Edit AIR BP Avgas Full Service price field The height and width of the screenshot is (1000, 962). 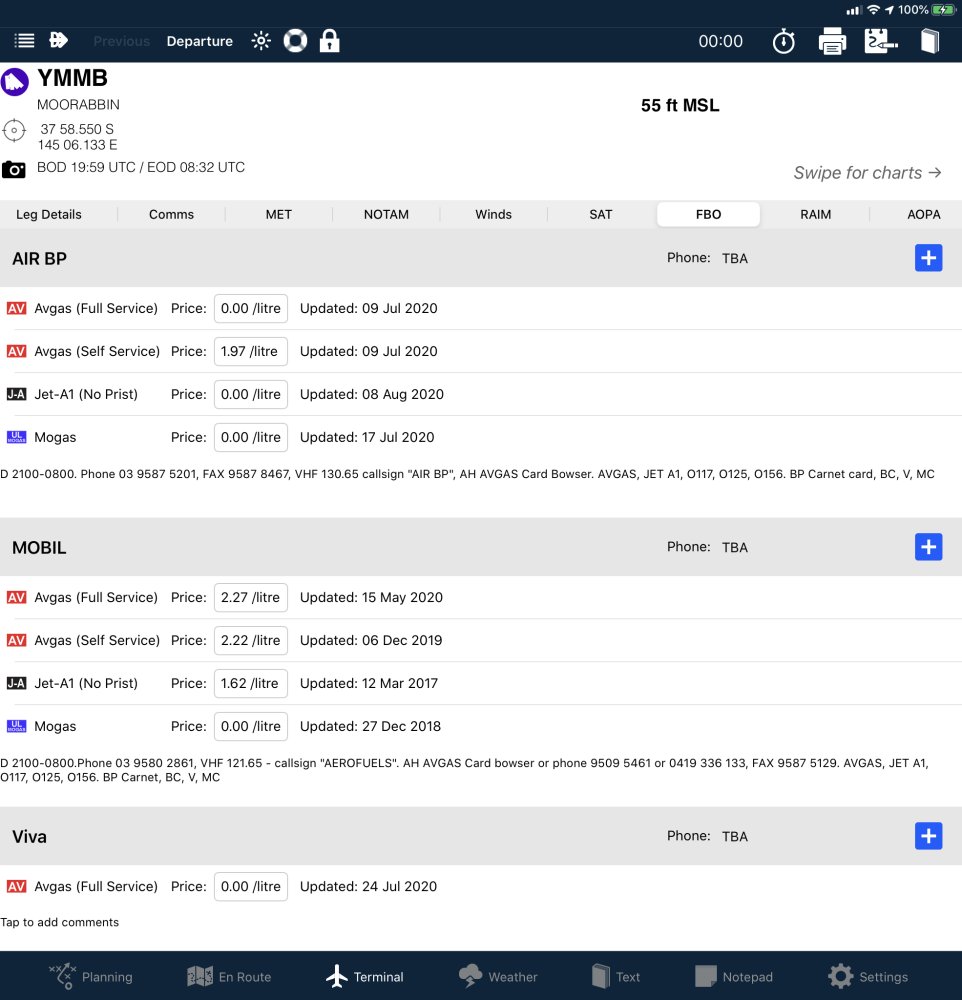click(251, 309)
